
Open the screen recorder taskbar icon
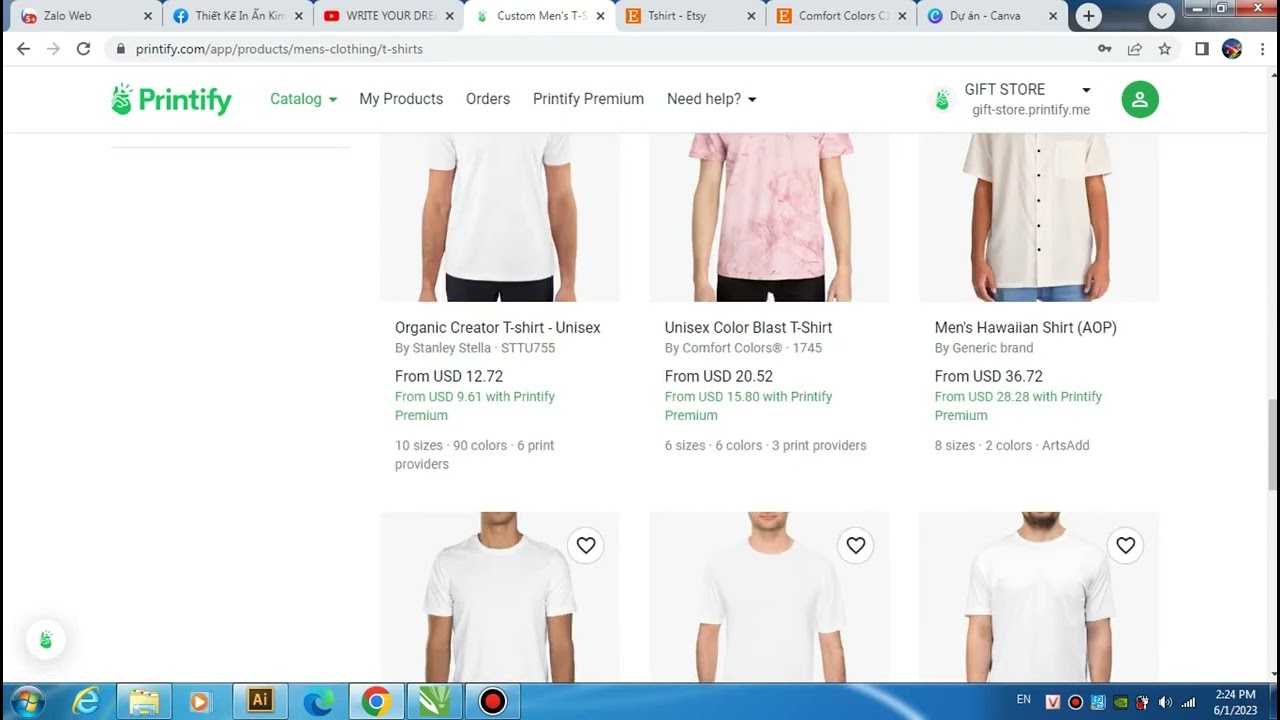click(x=492, y=702)
